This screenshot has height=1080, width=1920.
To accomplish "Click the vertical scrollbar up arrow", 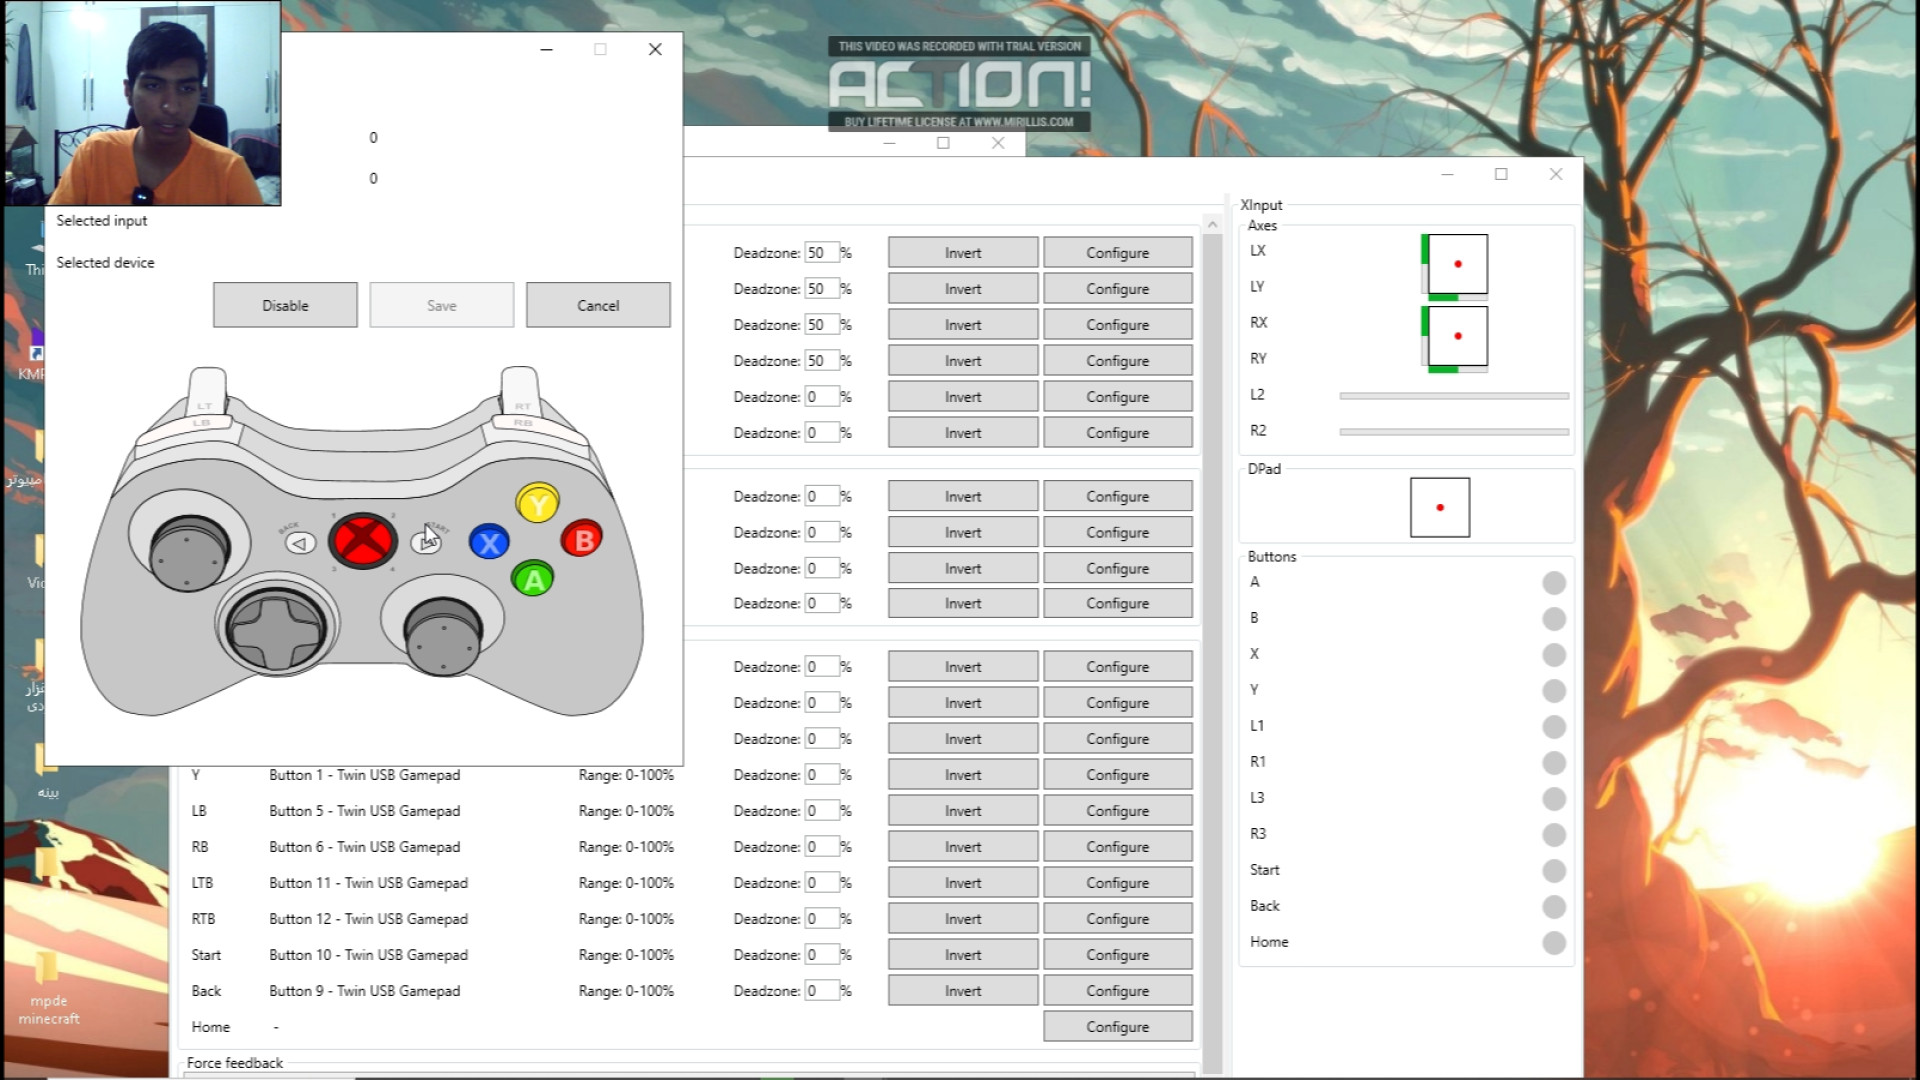I will point(1212,224).
